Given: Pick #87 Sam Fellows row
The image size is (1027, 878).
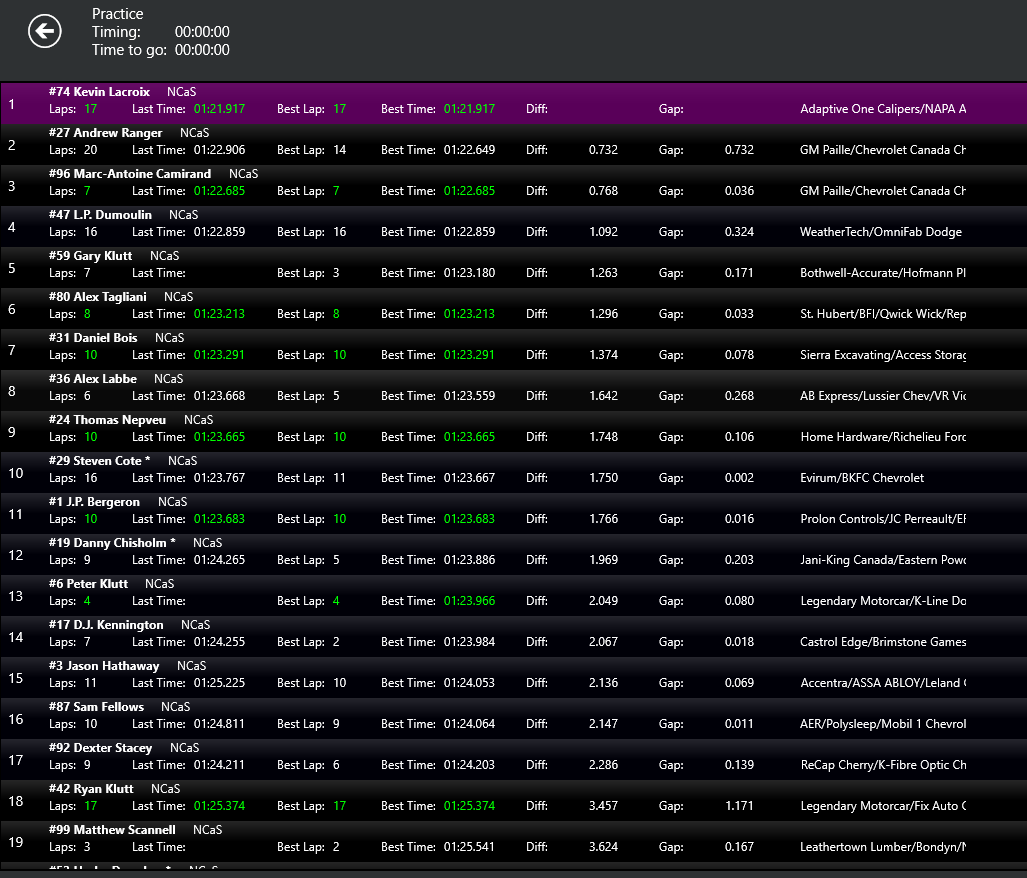Looking at the screenshot, I should [514, 719].
